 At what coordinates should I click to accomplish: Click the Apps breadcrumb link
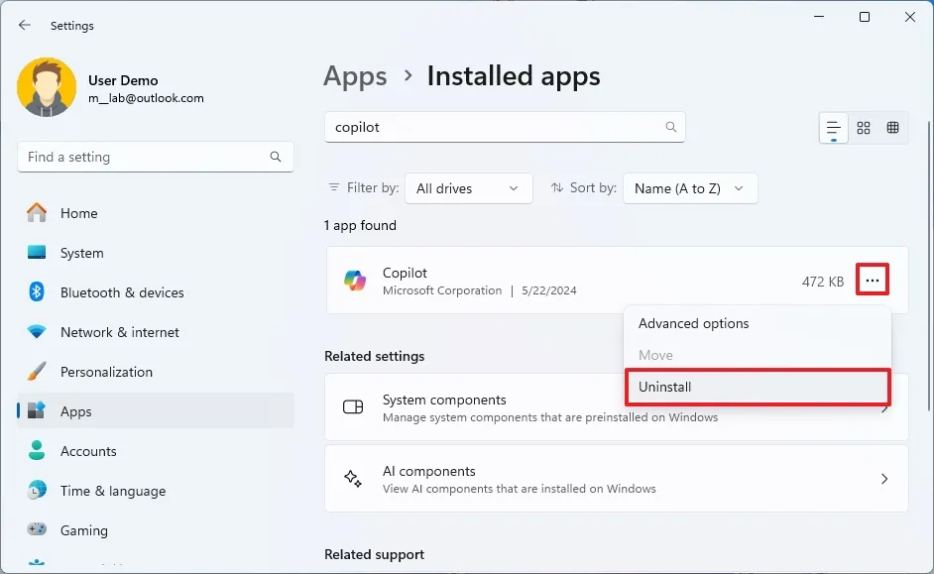click(x=355, y=77)
